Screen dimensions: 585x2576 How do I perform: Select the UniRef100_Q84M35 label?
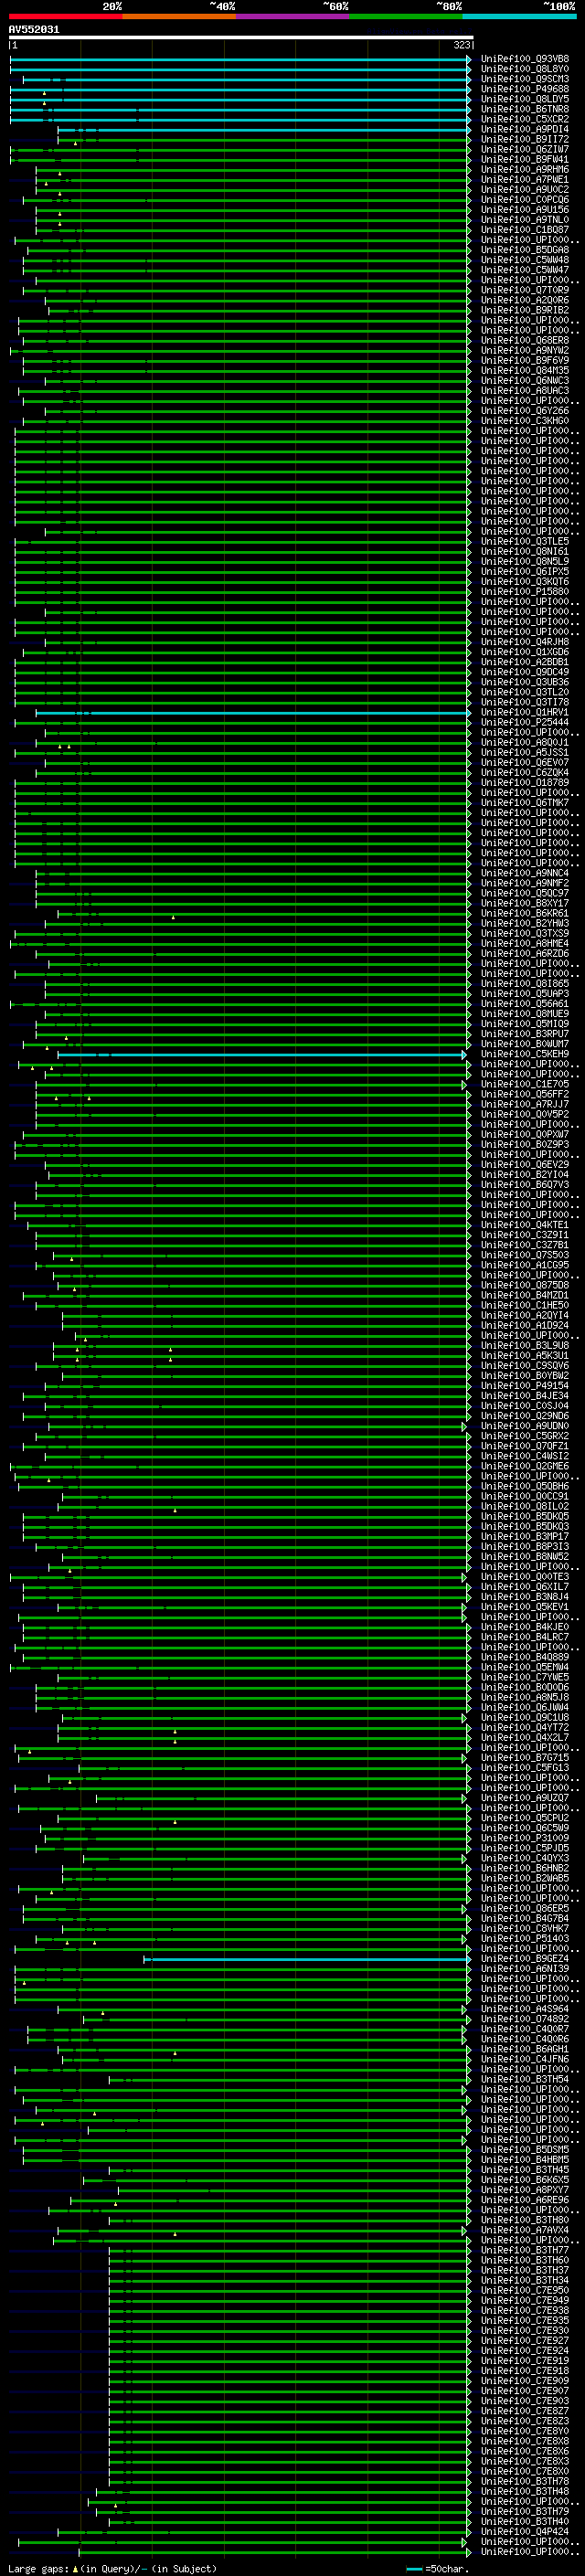[x=525, y=371]
